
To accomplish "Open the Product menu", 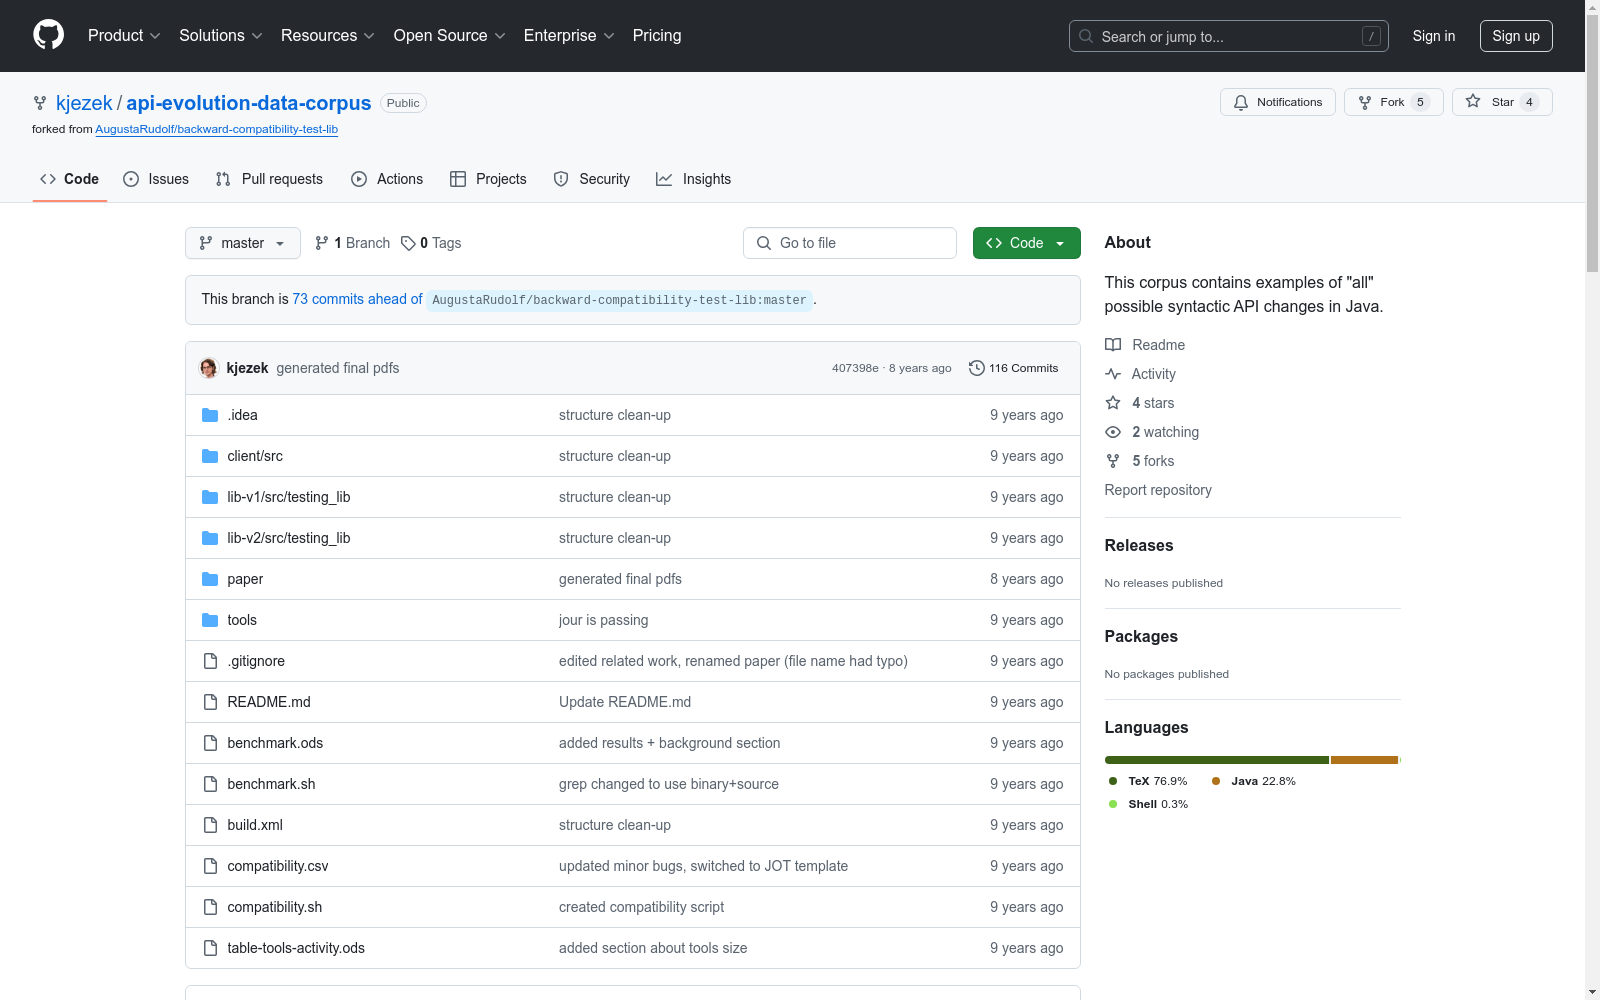I will click(x=124, y=36).
